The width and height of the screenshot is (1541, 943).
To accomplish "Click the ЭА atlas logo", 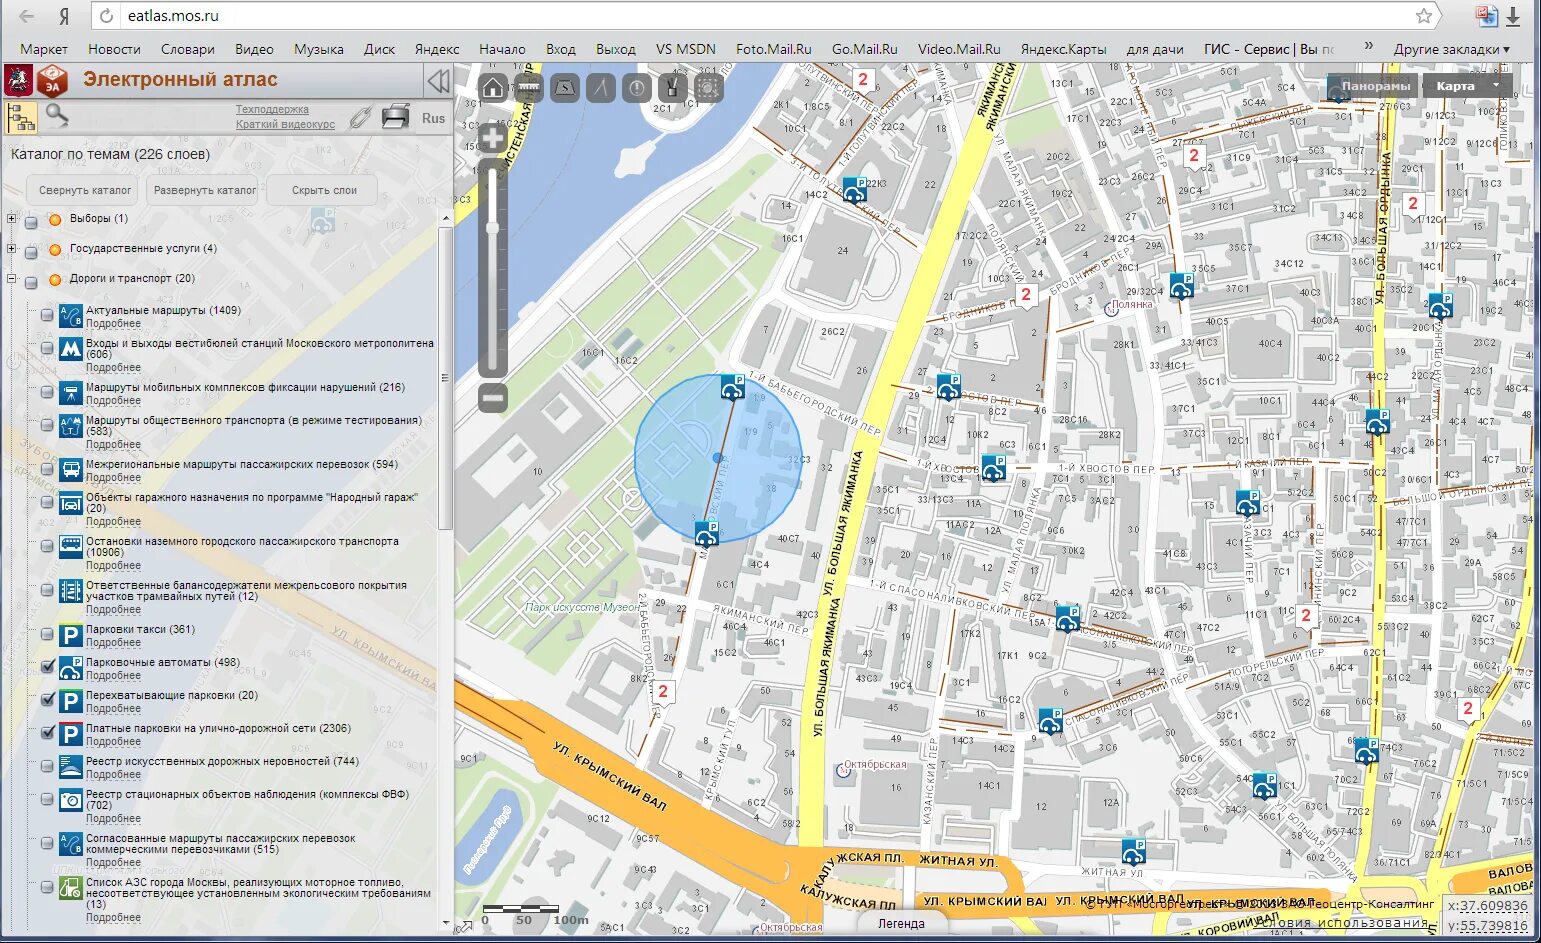I will pos(52,80).
